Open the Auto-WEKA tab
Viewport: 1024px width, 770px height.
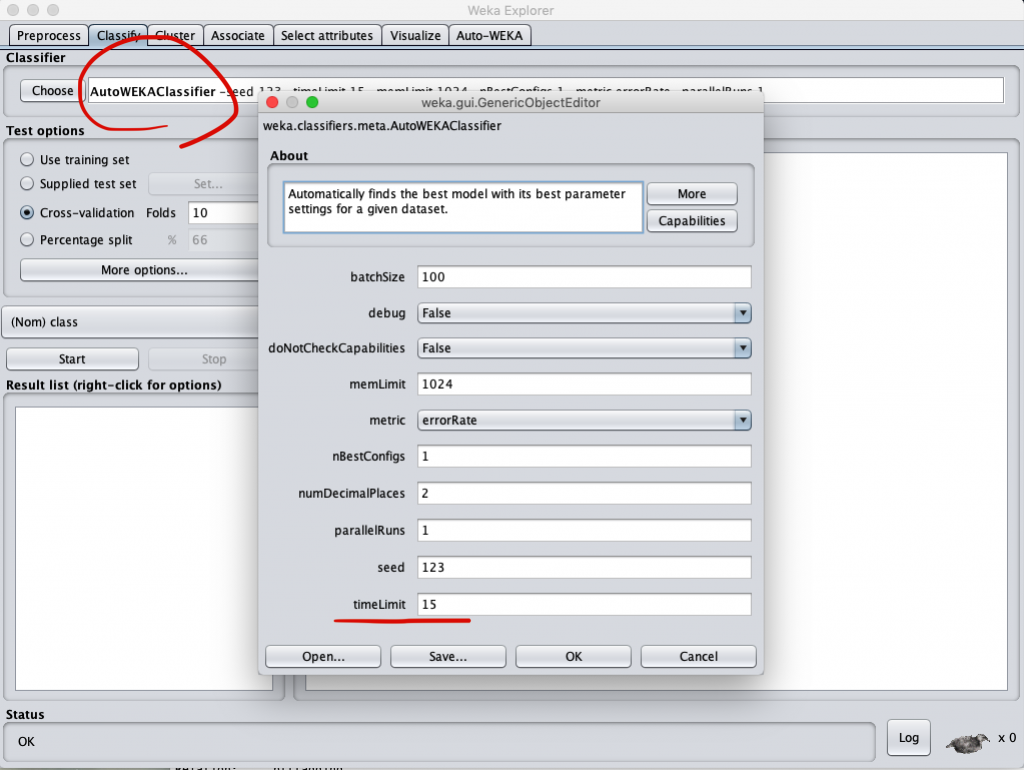click(490, 35)
